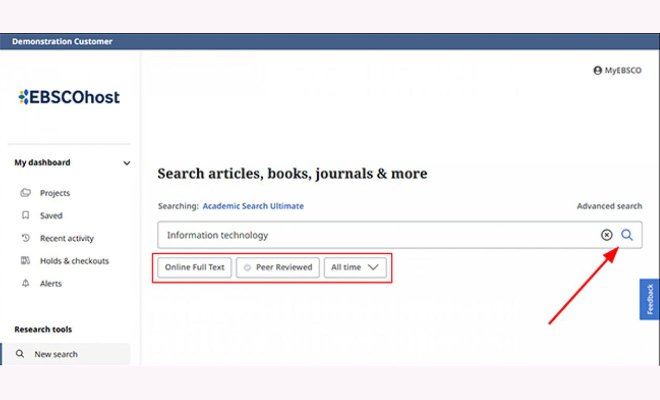Image resolution: width=660 pixels, height=400 pixels.
Task: Click the Alerts bell icon
Action: point(26,283)
